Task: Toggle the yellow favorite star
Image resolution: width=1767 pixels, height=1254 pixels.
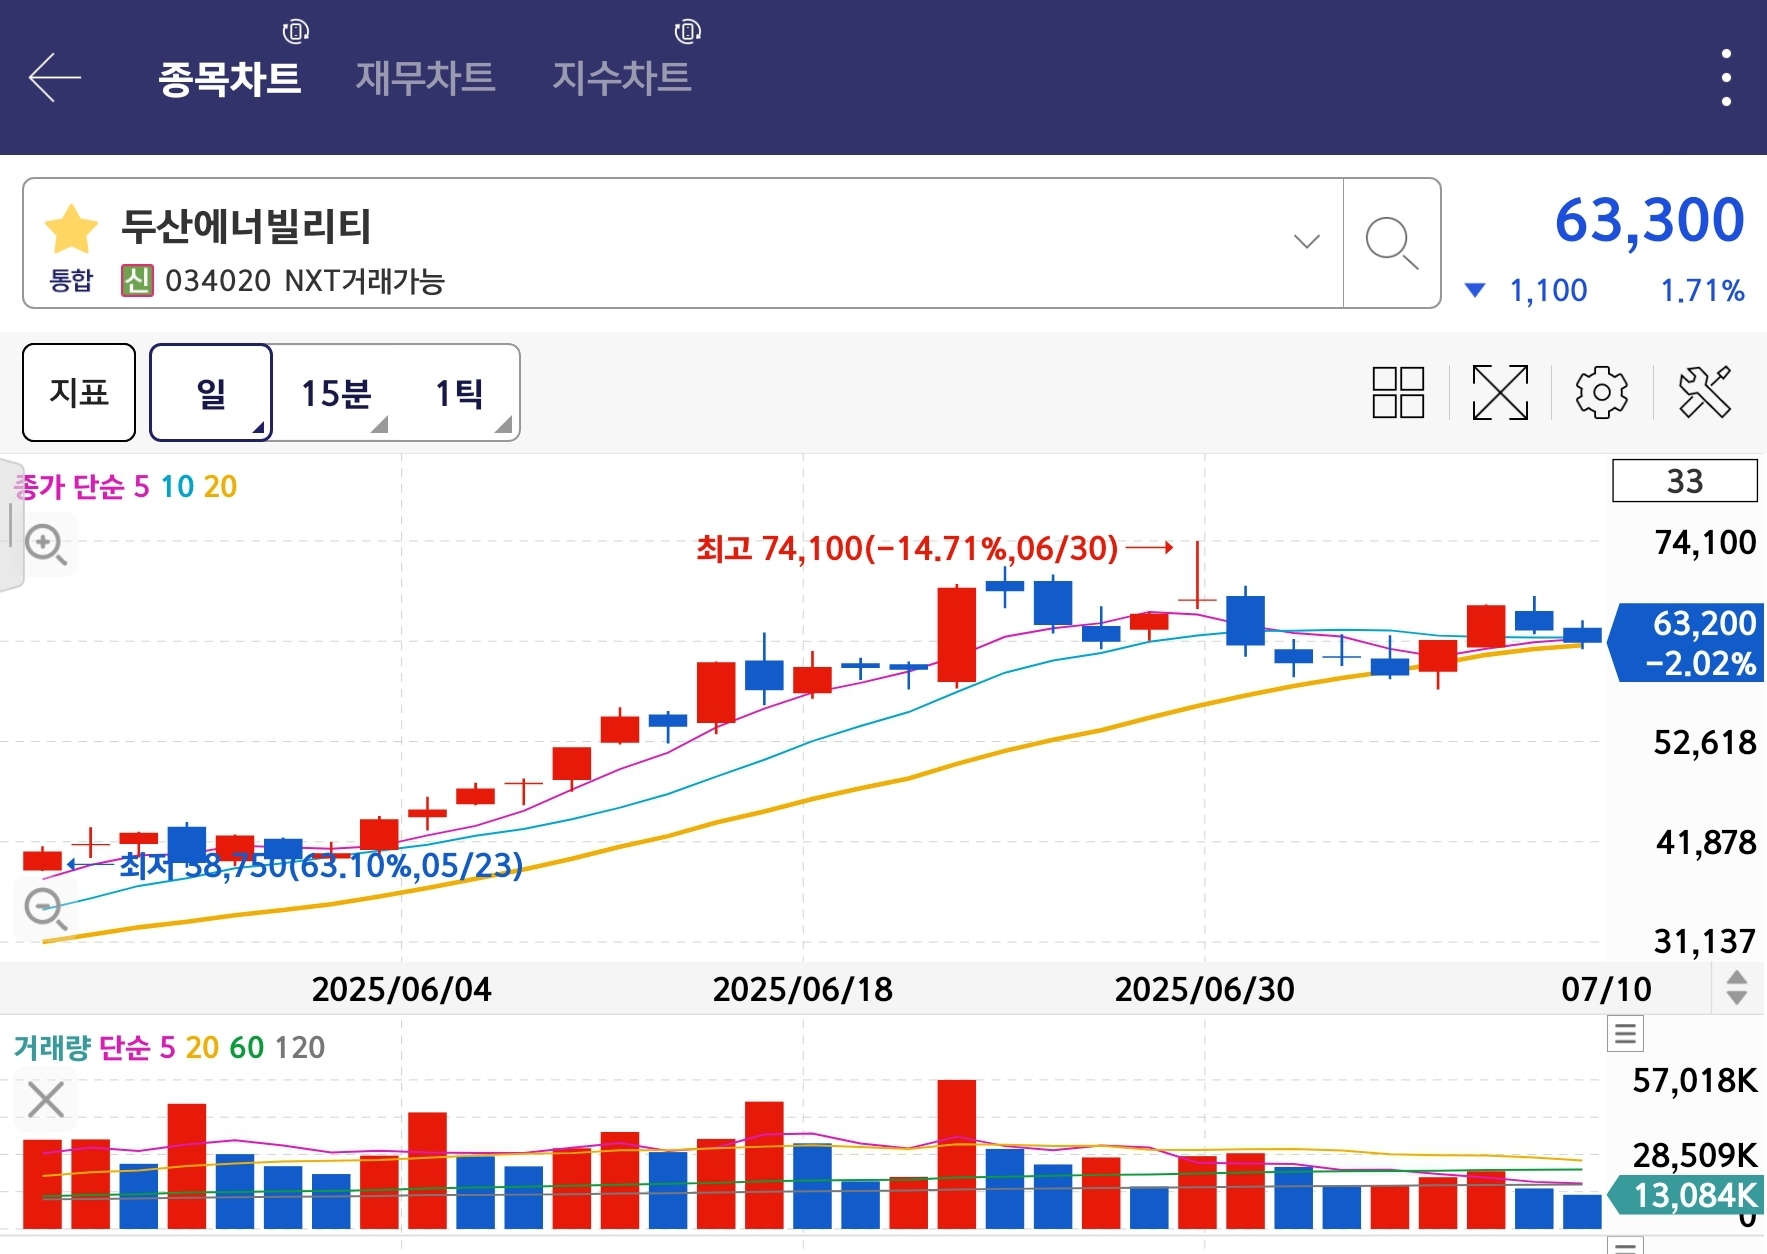Action: [x=71, y=229]
